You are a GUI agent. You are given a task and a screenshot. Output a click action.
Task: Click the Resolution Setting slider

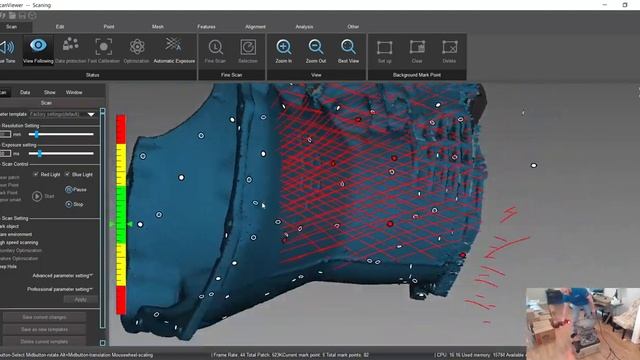[61, 134]
